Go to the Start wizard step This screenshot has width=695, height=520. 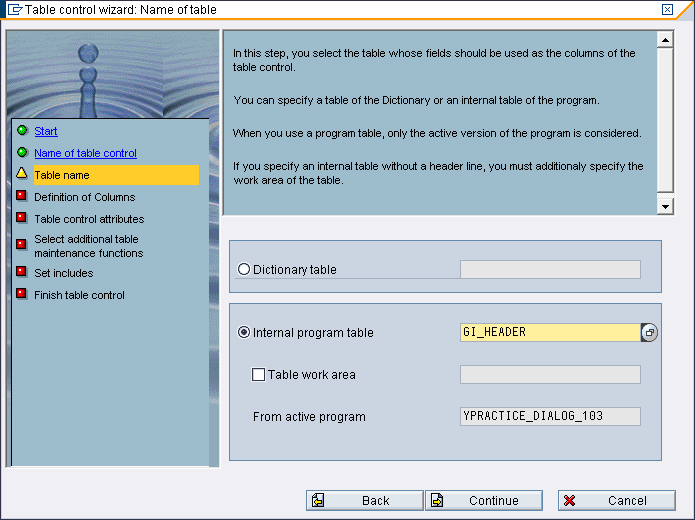click(x=46, y=131)
